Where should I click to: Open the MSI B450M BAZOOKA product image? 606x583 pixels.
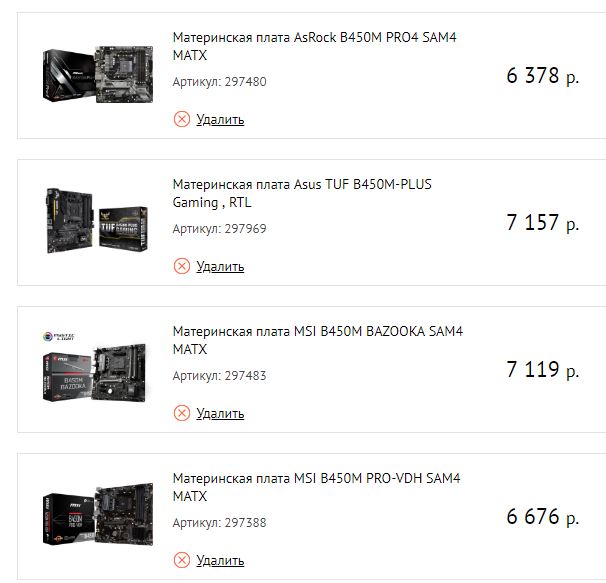pyautogui.click(x=95, y=367)
